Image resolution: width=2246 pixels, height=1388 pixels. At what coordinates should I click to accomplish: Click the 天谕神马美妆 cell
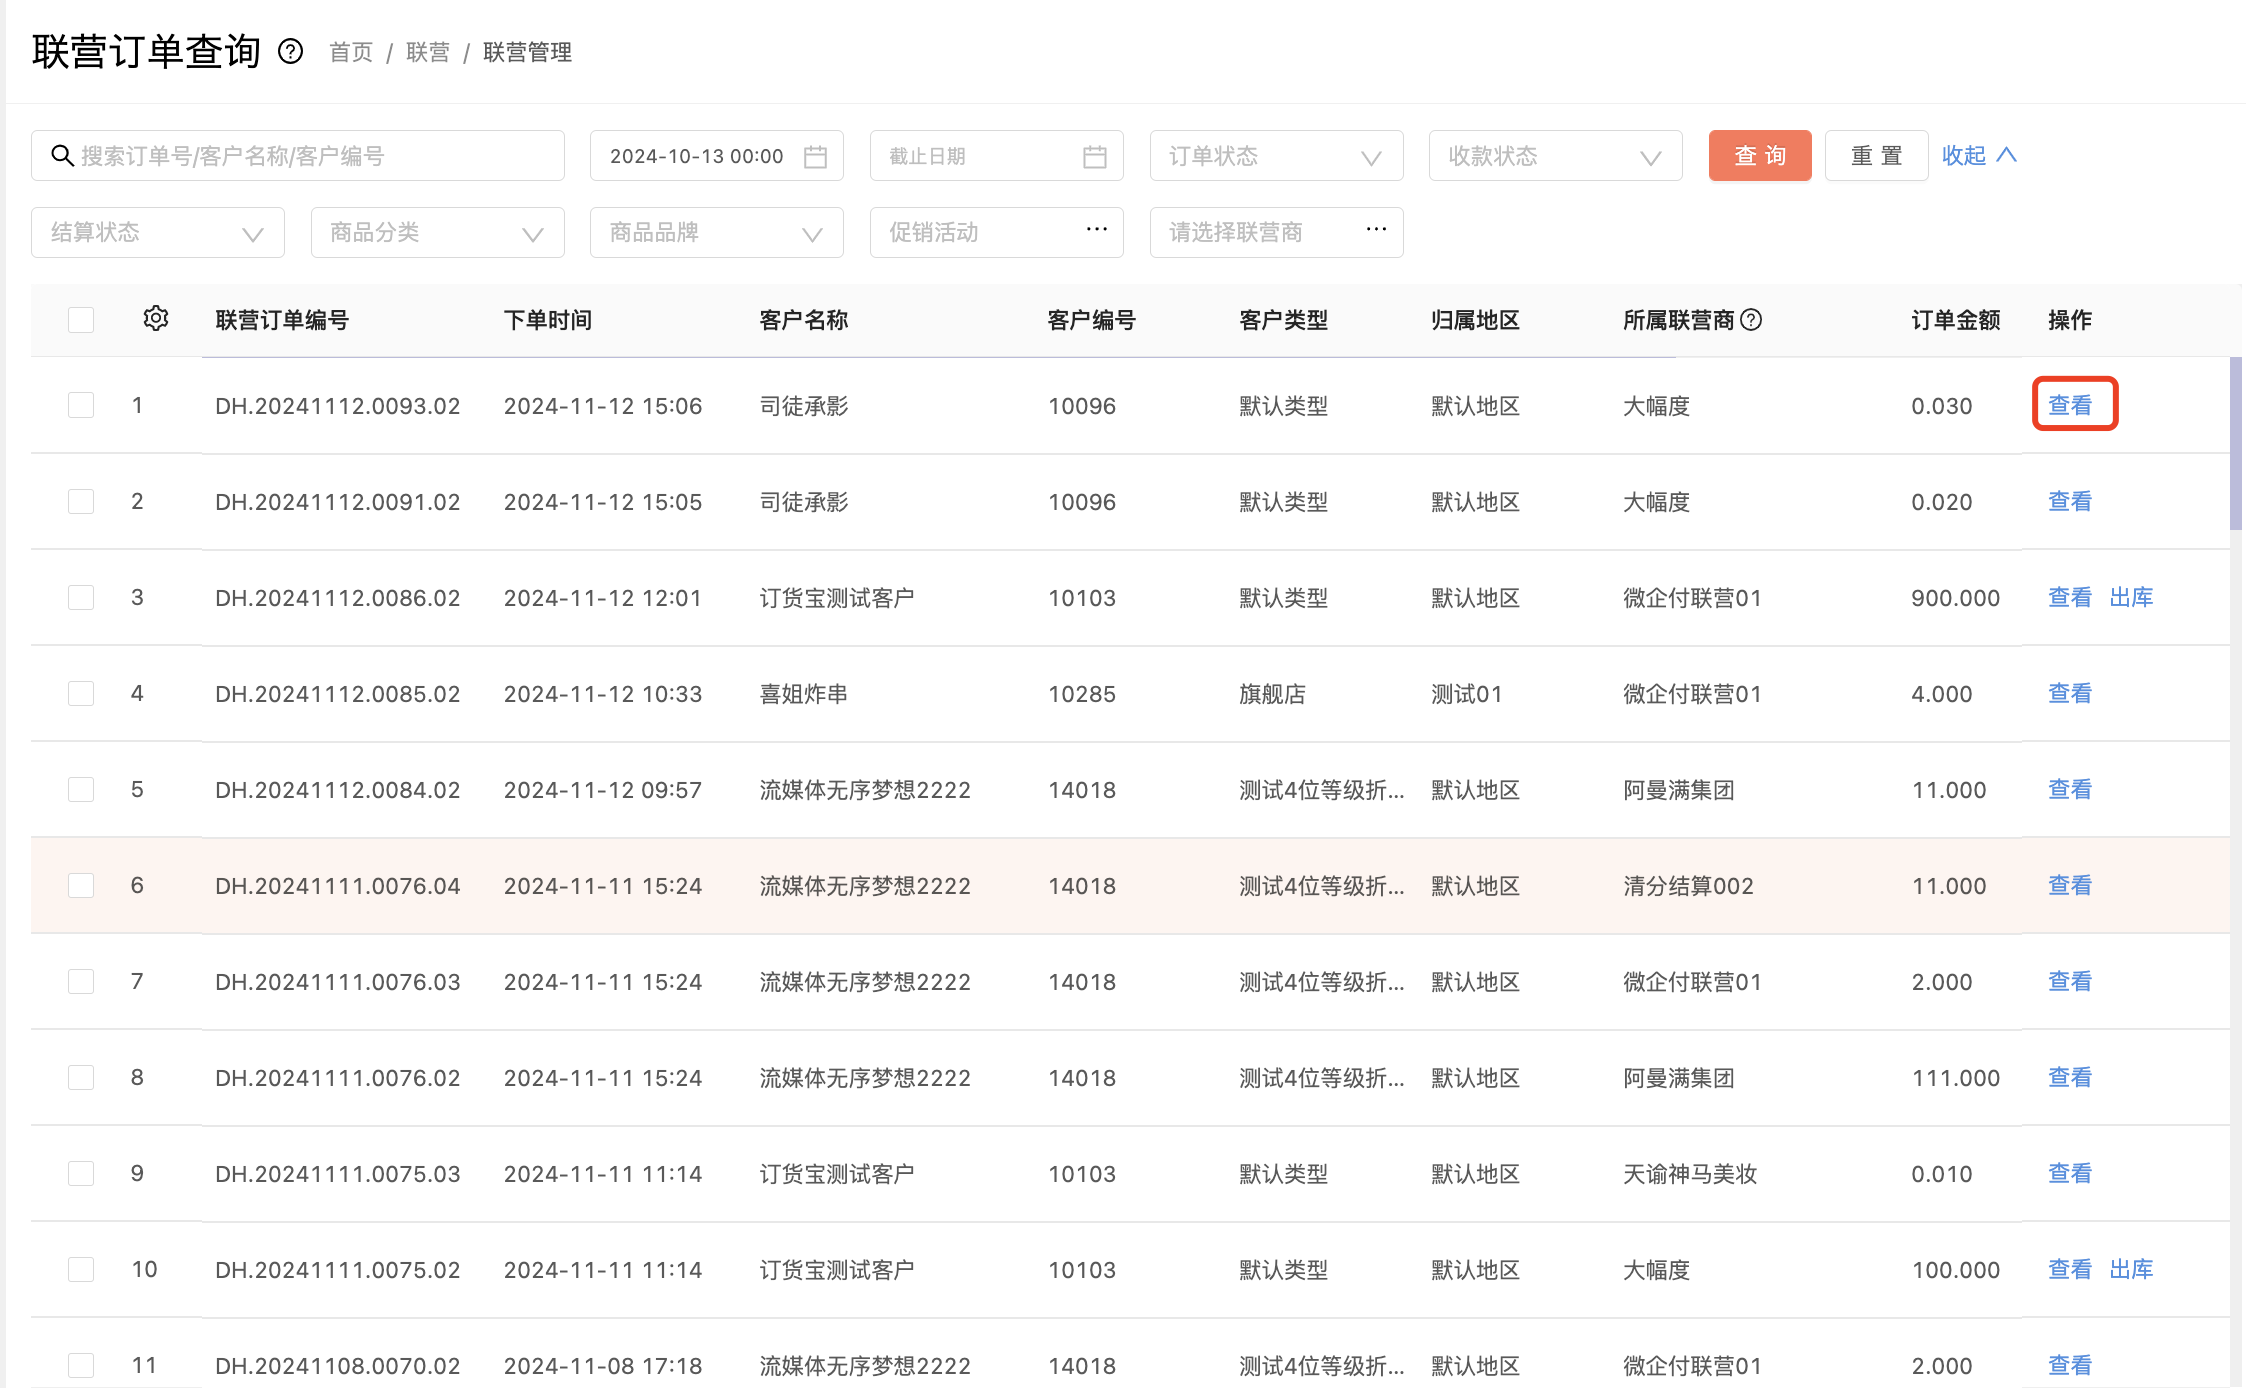1690,1173
